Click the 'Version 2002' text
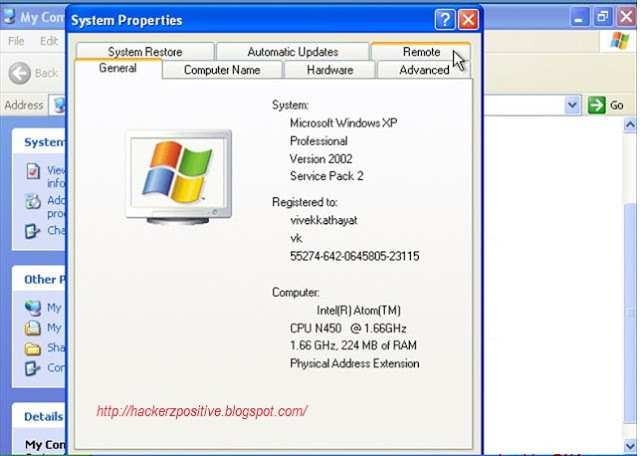The width and height of the screenshot is (640, 456). (321, 158)
